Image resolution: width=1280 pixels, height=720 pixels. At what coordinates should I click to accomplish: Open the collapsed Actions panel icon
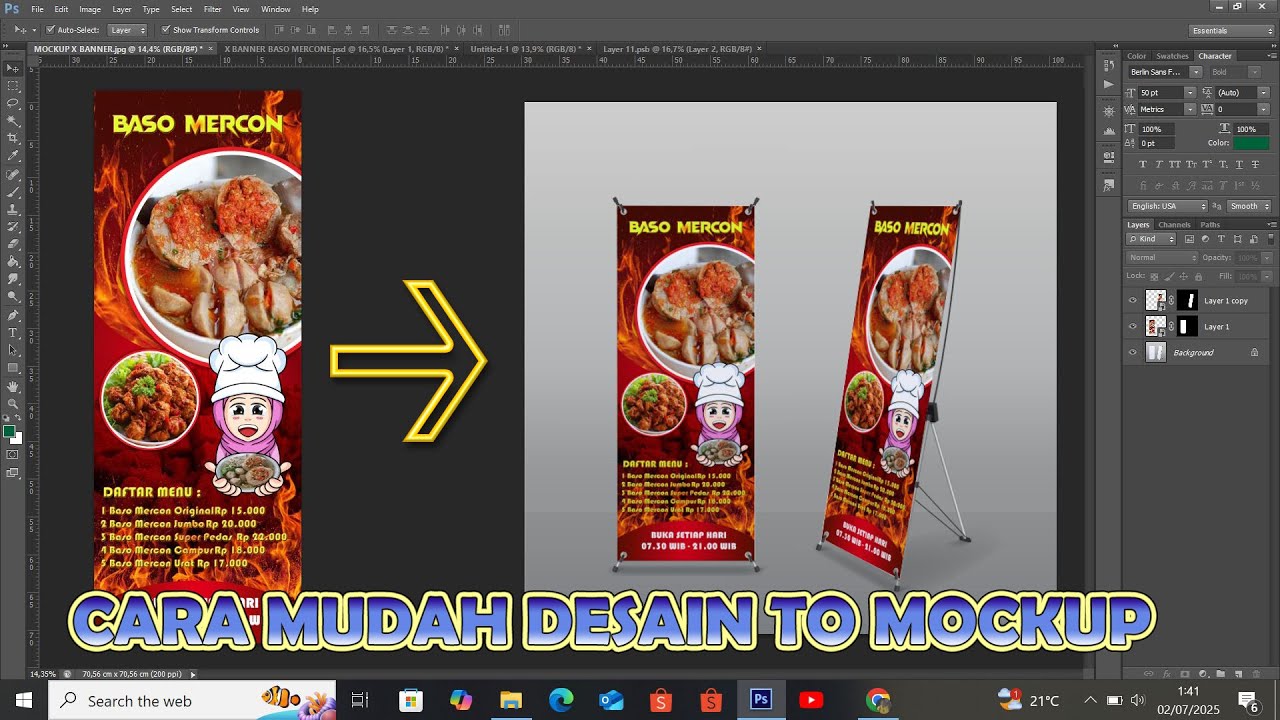click(1109, 85)
